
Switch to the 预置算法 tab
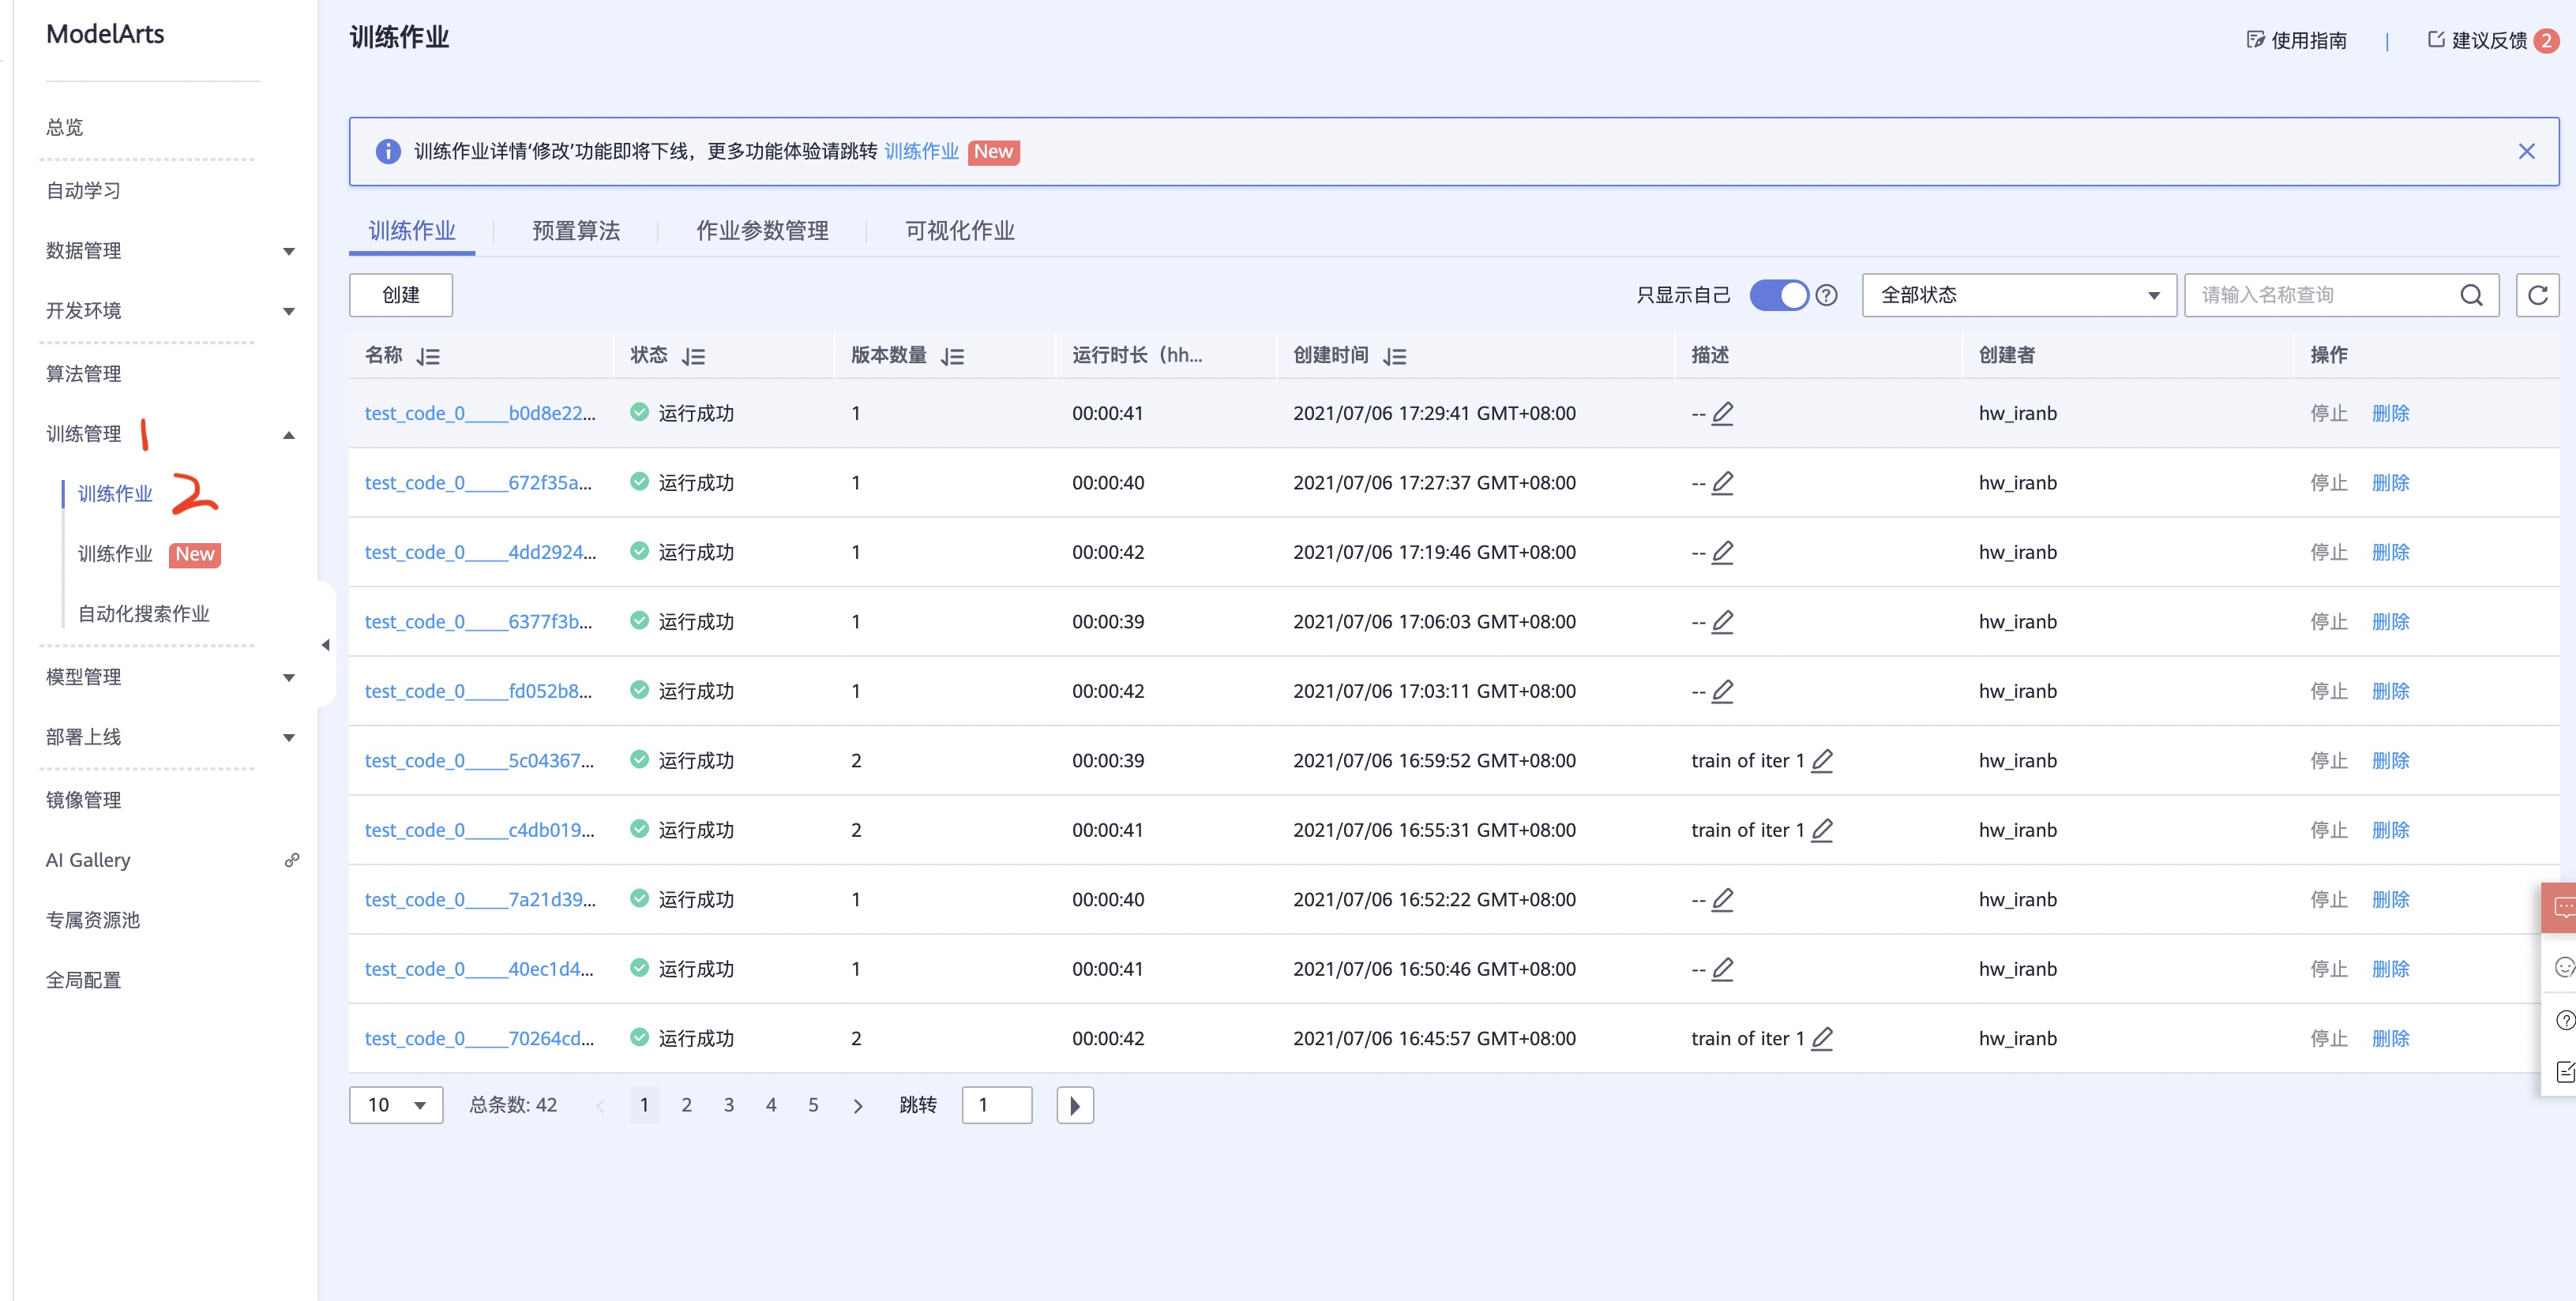[576, 231]
